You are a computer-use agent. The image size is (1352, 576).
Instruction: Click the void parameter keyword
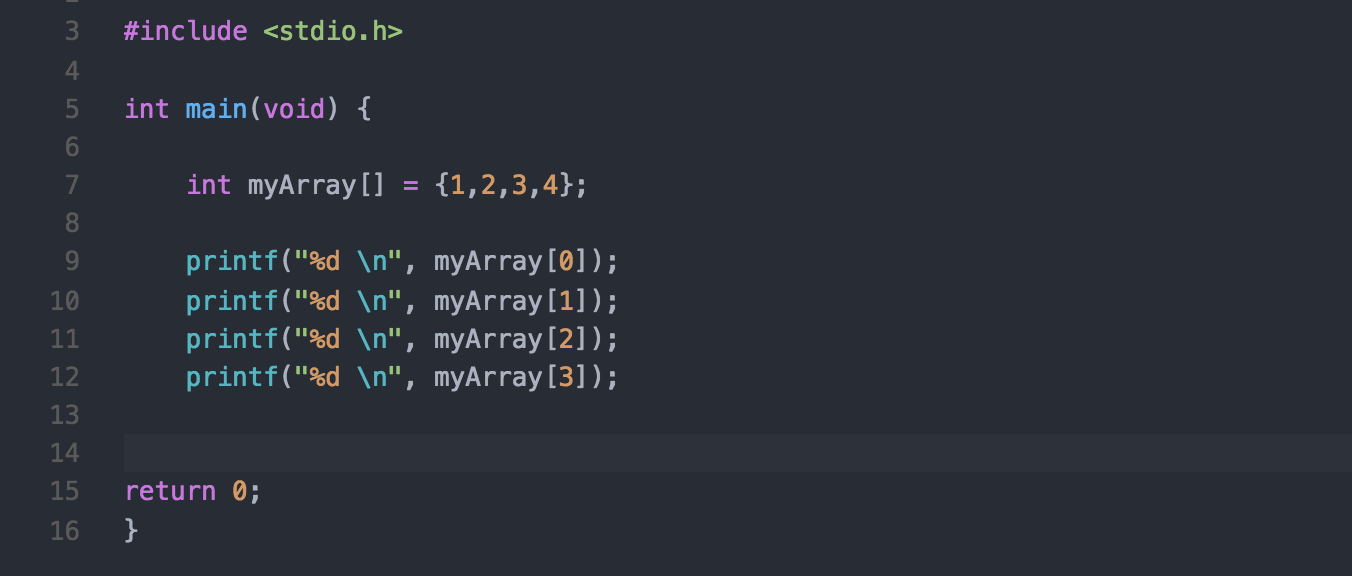tap(294, 108)
